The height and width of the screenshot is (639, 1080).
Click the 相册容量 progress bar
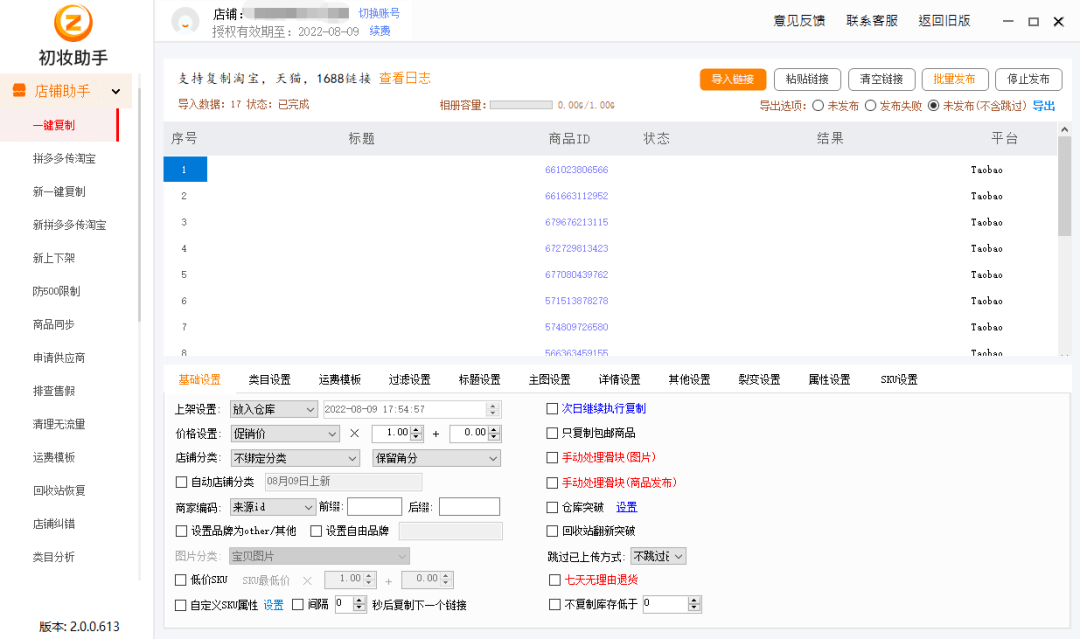[x=521, y=105]
